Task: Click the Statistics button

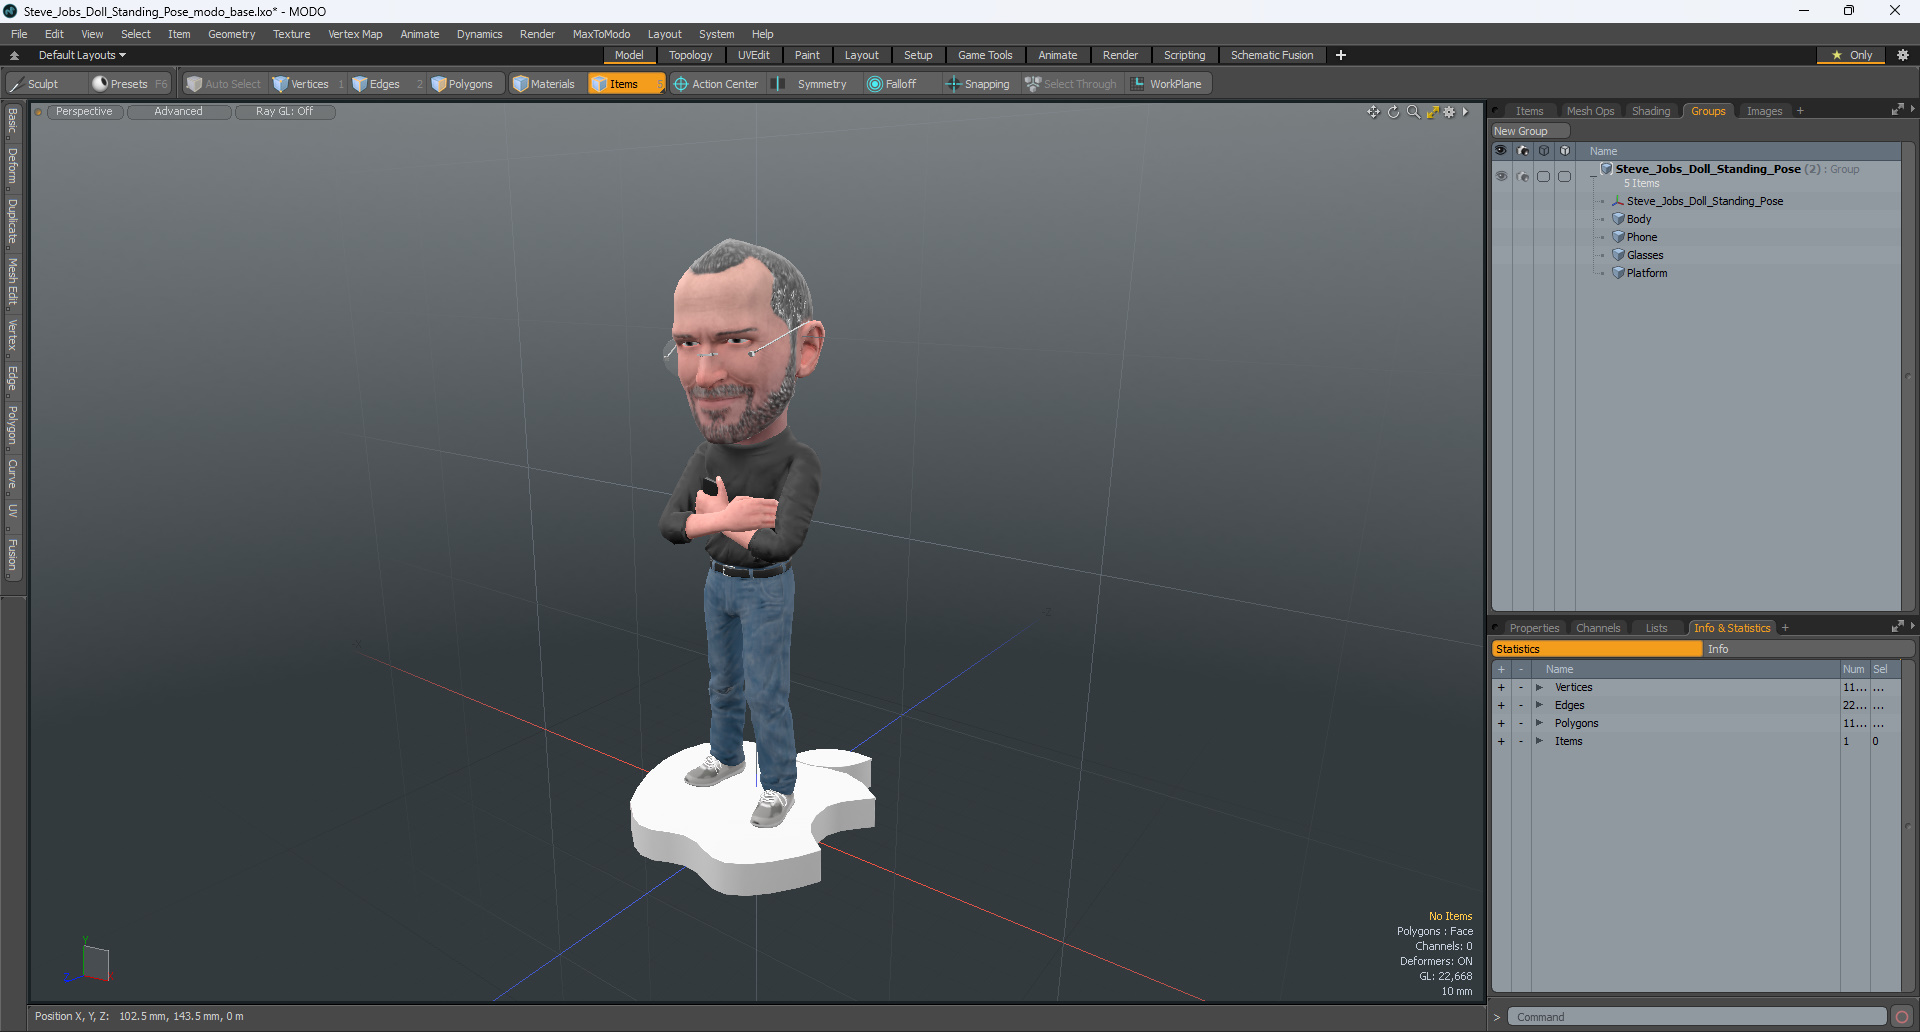Action: pyautogui.click(x=1597, y=649)
